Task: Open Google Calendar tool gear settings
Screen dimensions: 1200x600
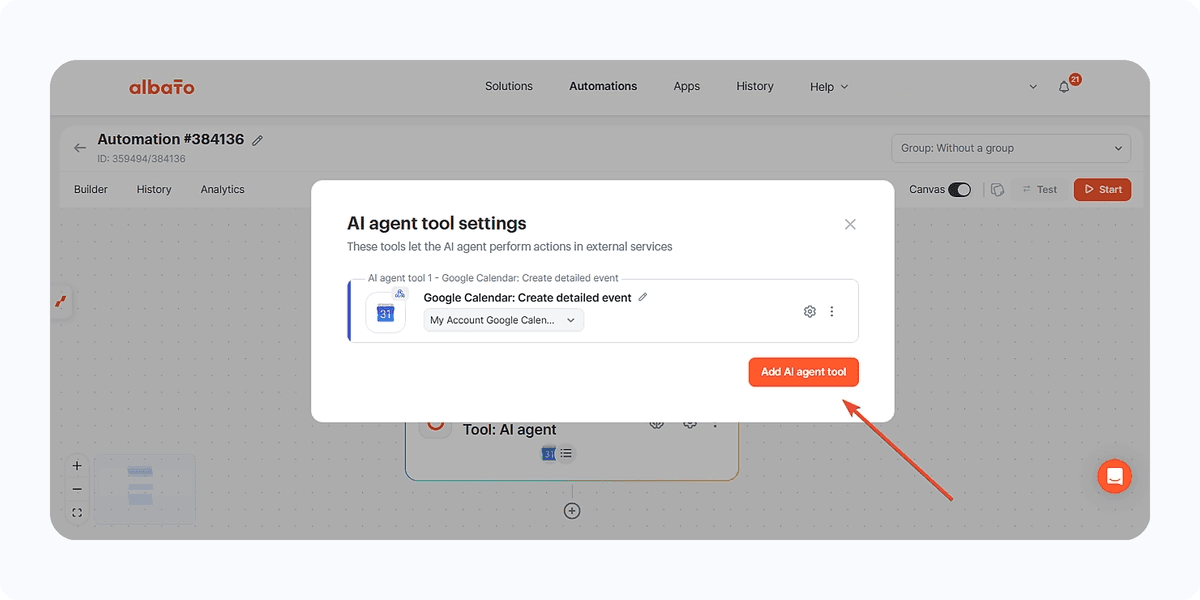Action: (x=810, y=312)
